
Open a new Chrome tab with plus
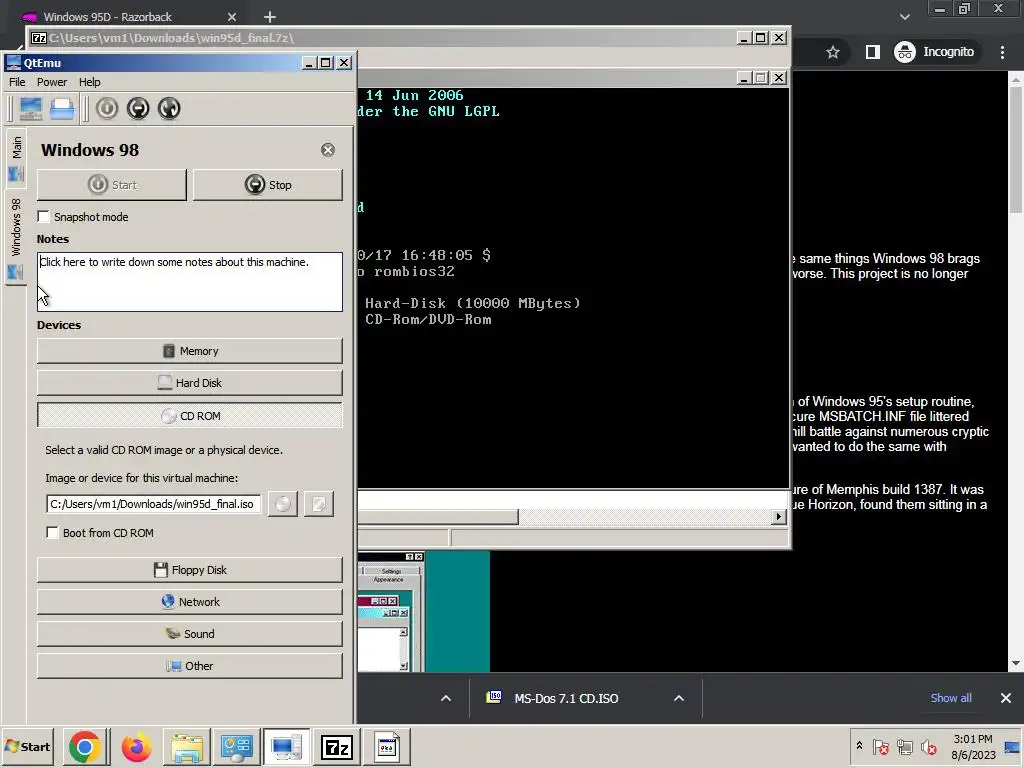tap(270, 17)
